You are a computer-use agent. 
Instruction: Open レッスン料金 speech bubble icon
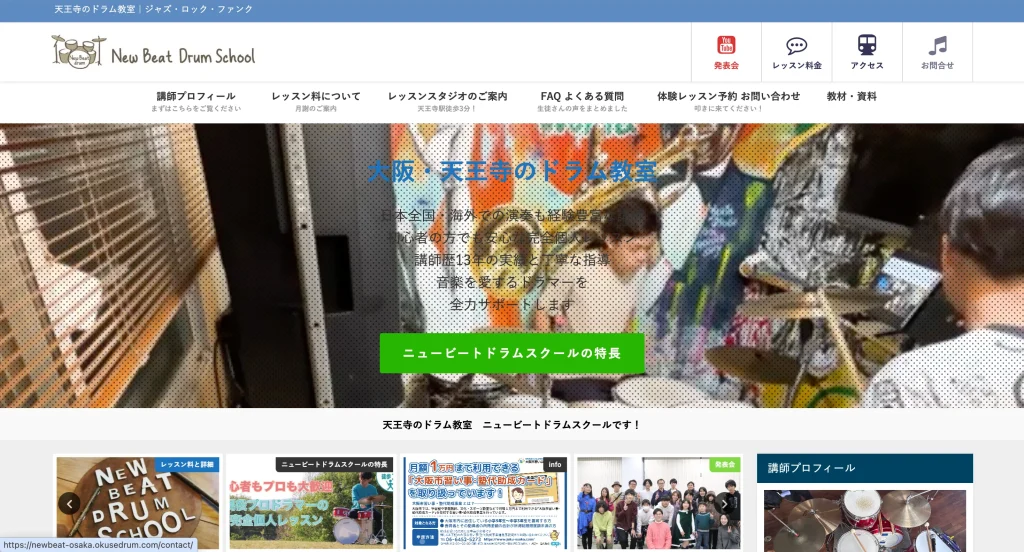pyautogui.click(x=796, y=52)
